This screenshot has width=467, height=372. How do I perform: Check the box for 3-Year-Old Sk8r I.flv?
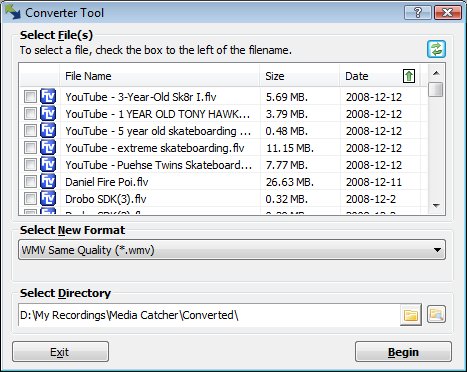(30, 97)
